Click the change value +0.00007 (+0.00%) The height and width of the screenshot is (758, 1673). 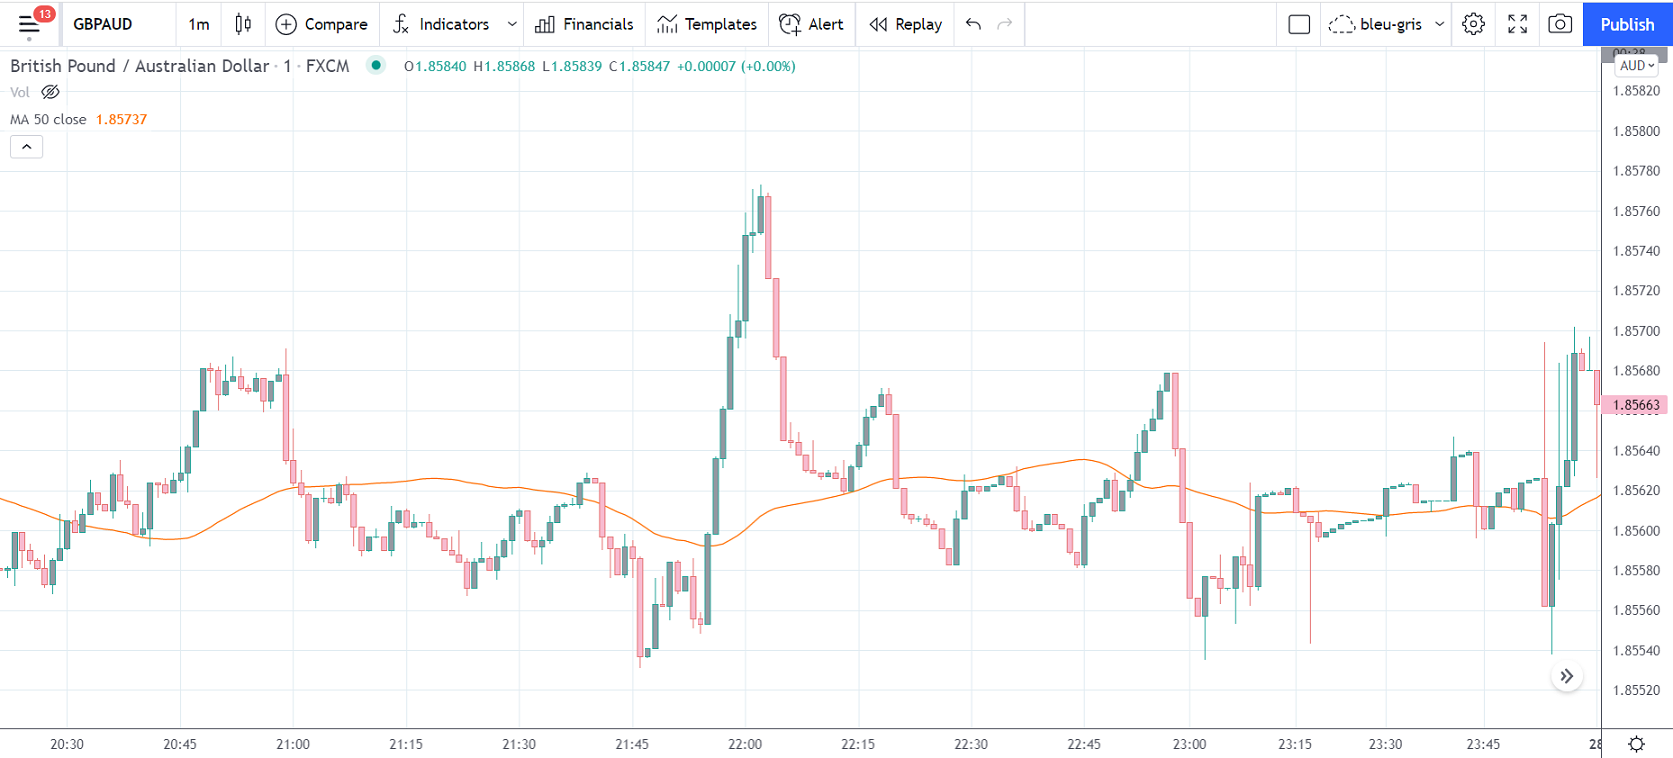pos(736,66)
